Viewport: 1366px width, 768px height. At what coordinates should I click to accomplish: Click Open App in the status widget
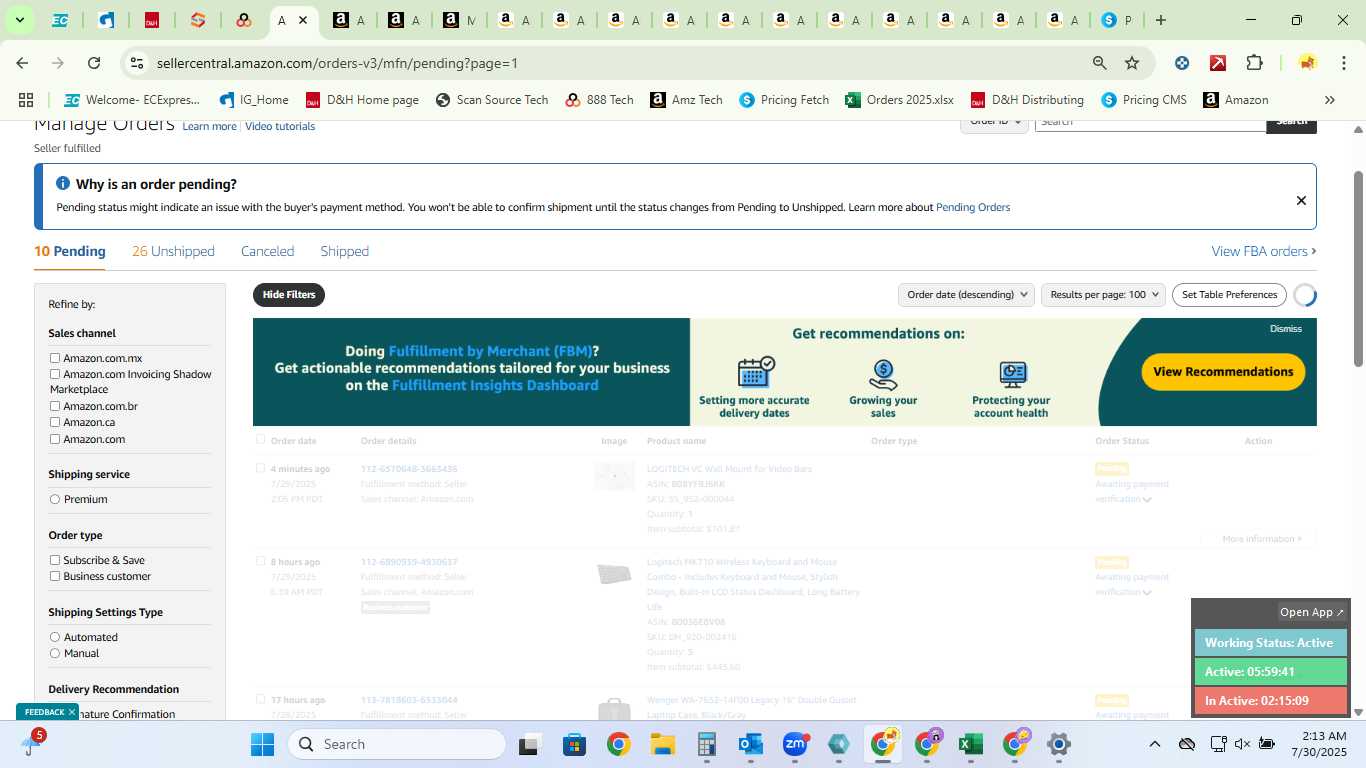coord(1312,612)
